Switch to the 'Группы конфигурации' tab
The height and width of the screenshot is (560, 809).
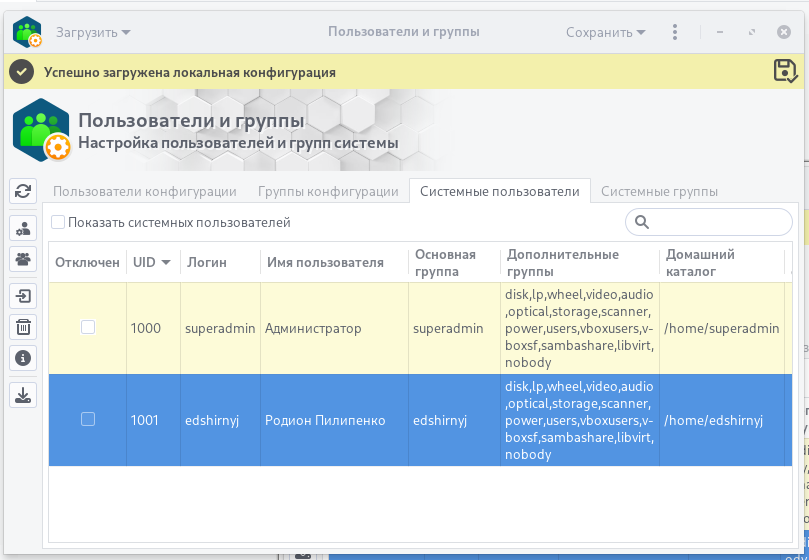[328, 191]
